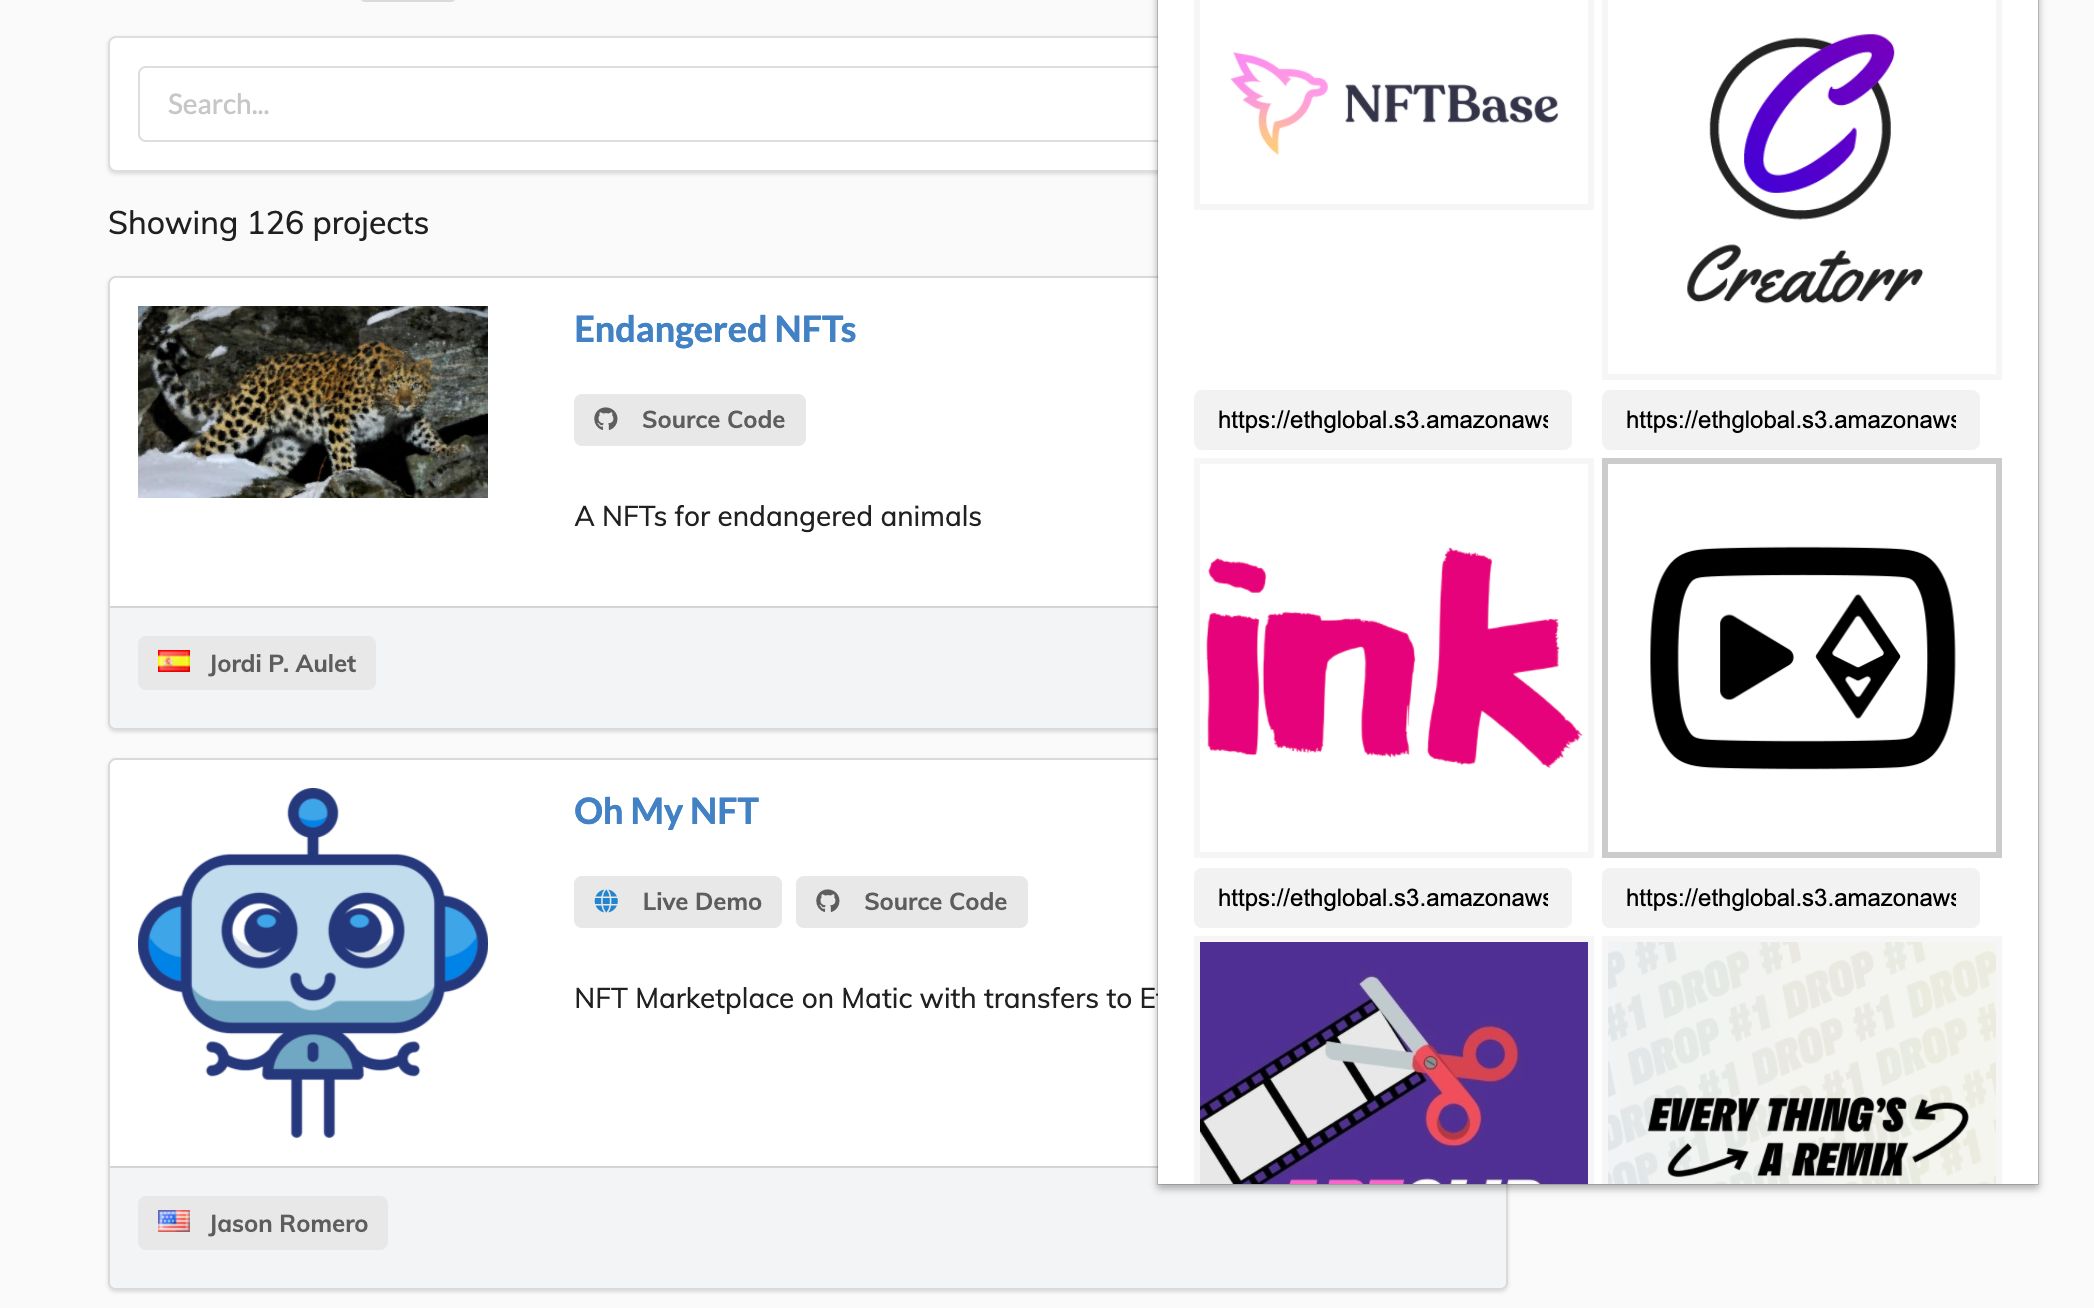The image size is (2094, 1308).
Task: Click the Endangered NFTs project title link
Action: (x=714, y=329)
